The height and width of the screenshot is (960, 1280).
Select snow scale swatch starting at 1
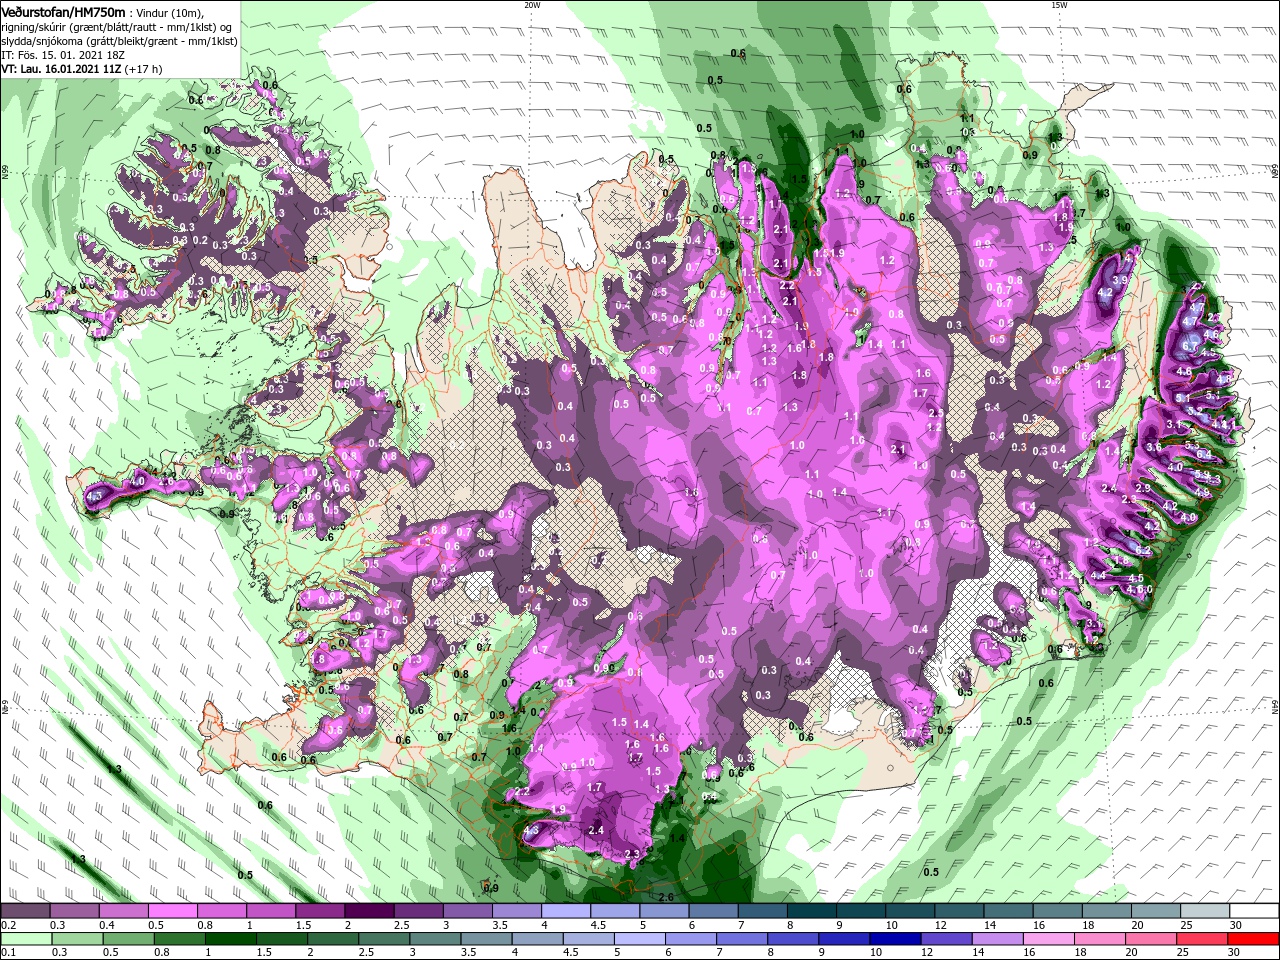click(x=270, y=911)
